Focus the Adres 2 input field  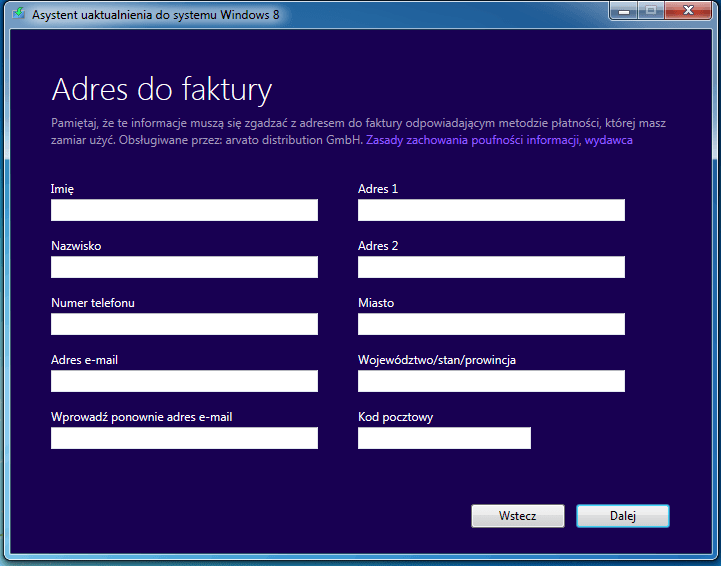click(491, 267)
